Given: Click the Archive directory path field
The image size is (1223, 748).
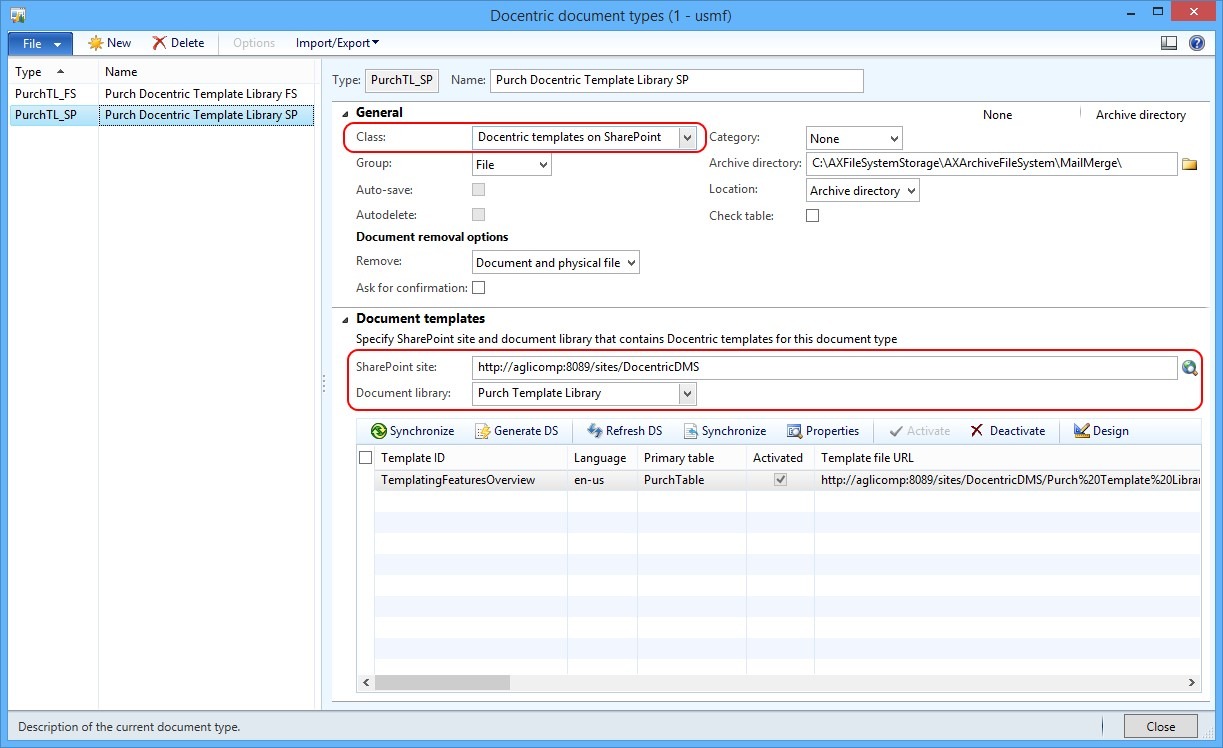Looking at the screenshot, I should tap(992, 164).
